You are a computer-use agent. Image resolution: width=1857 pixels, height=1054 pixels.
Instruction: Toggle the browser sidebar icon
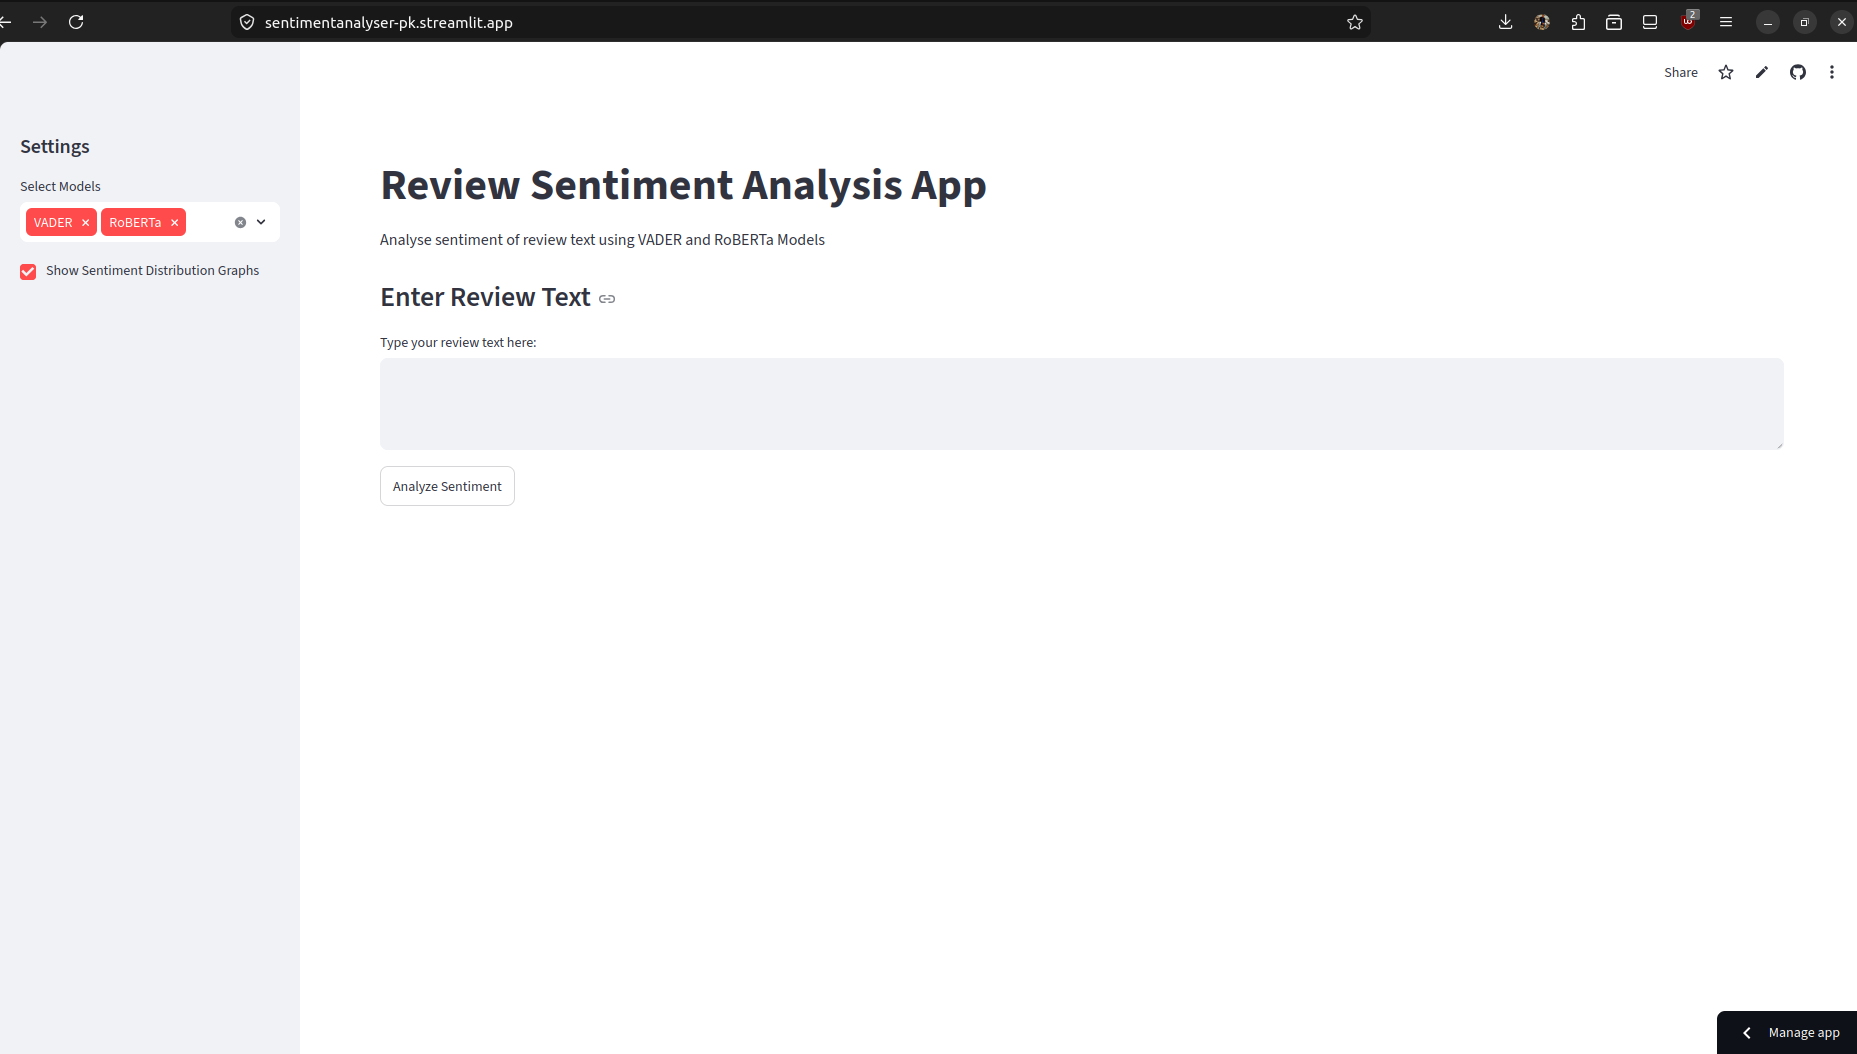[x=1650, y=22]
